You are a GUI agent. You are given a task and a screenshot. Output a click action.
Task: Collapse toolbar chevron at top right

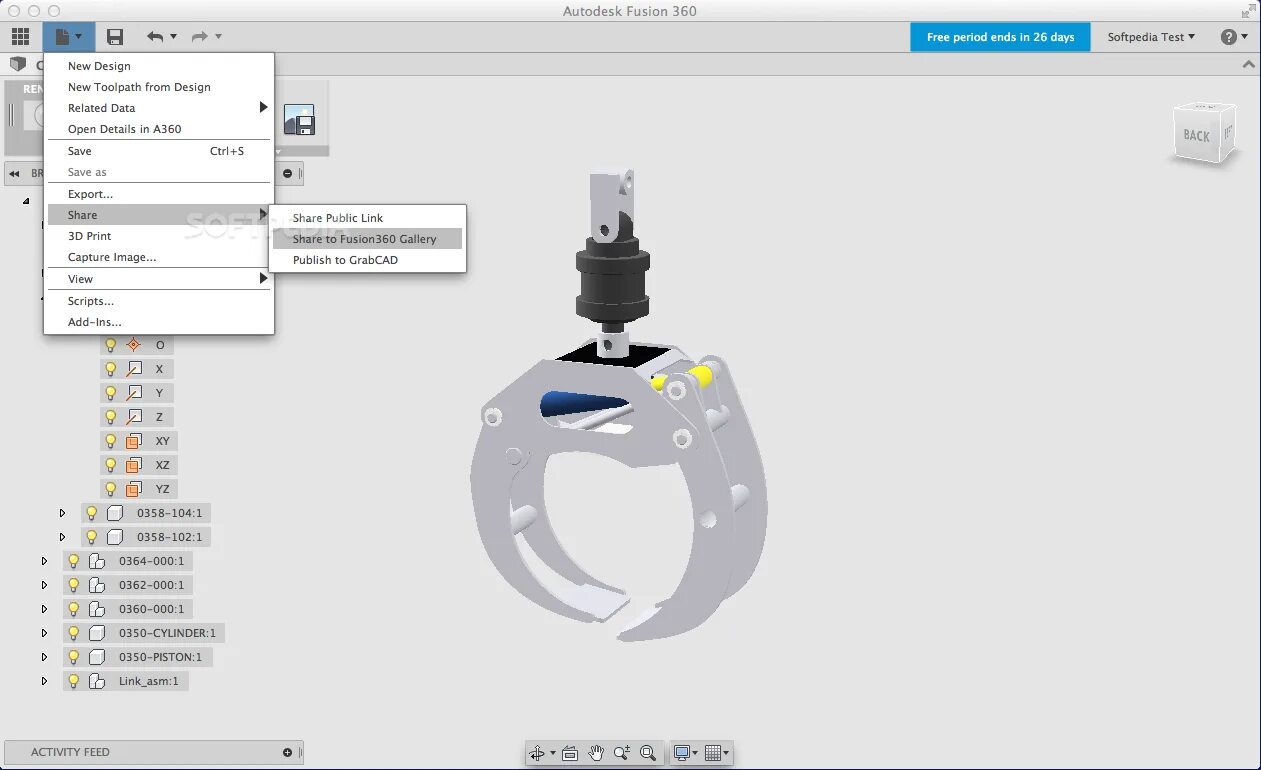tap(1248, 64)
